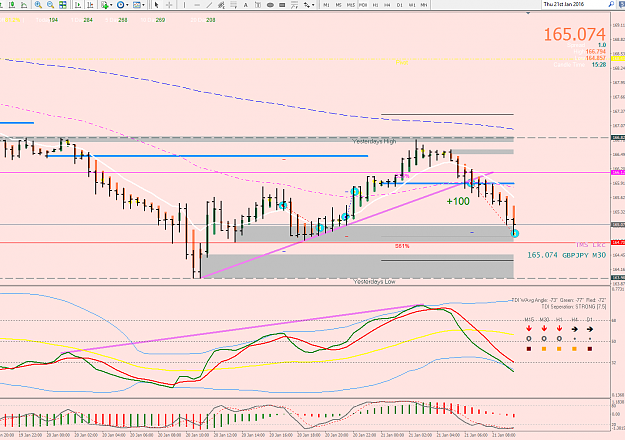The image size is (625, 440).
Task: Switch to M30 timeframe
Action: [363, 5]
